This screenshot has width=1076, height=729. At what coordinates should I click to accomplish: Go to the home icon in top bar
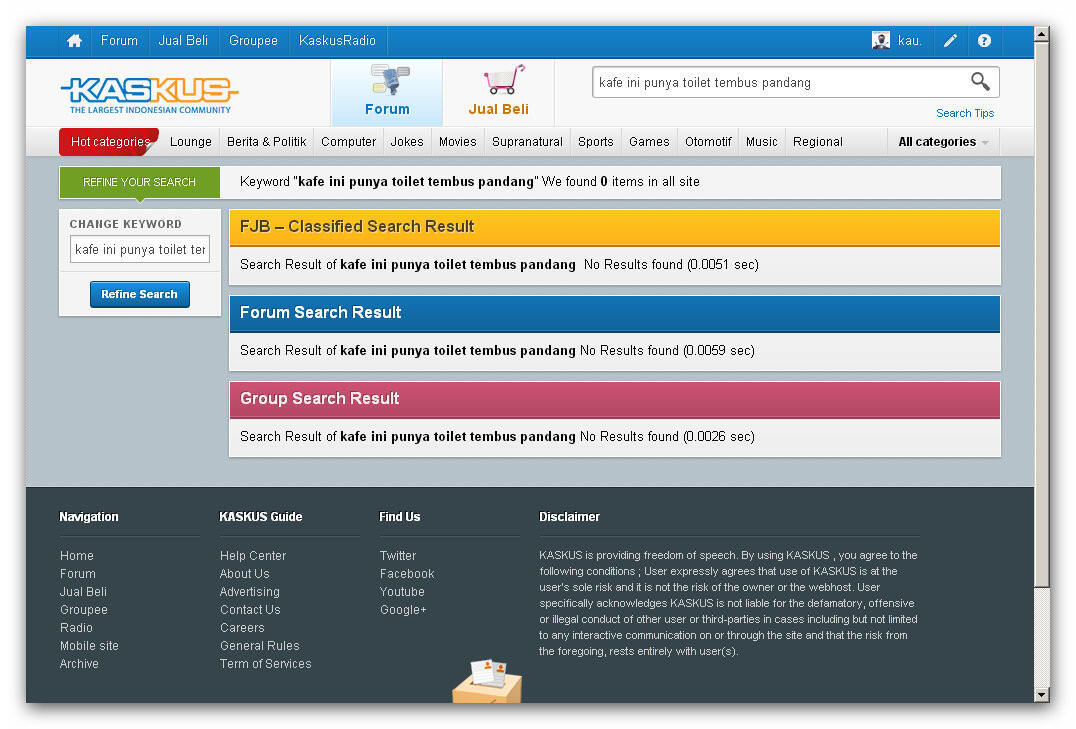74,40
